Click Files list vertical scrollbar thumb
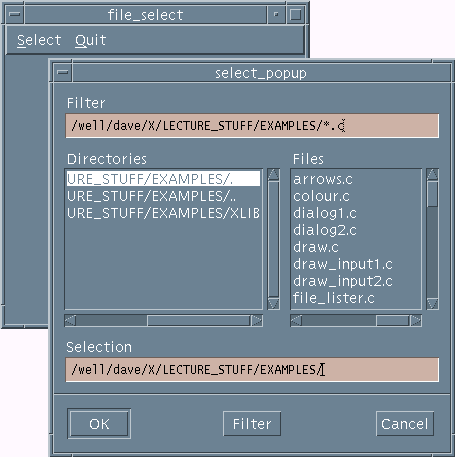 (x=432, y=194)
